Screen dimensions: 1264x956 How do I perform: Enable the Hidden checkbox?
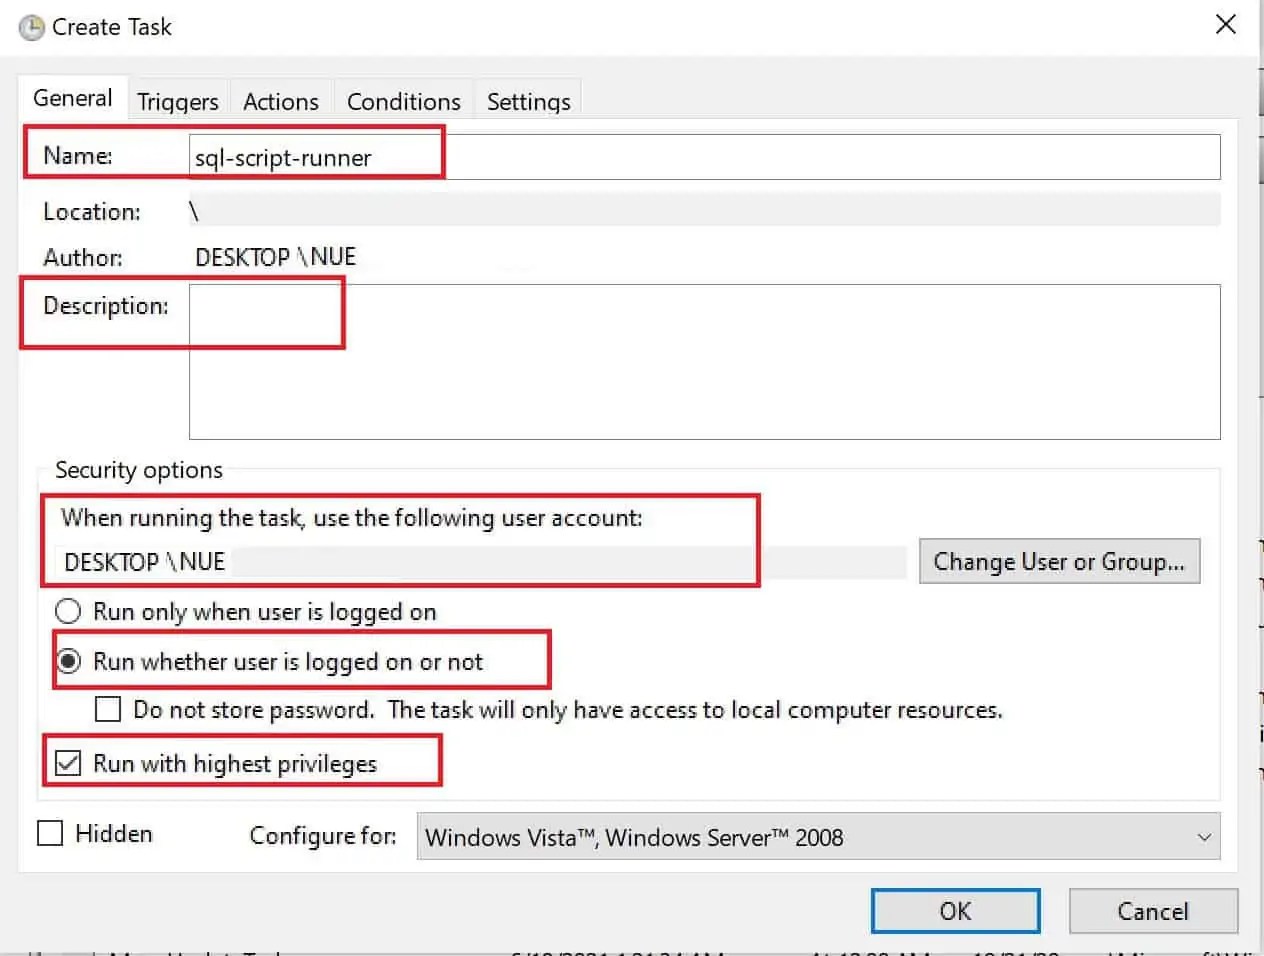click(49, 832)
